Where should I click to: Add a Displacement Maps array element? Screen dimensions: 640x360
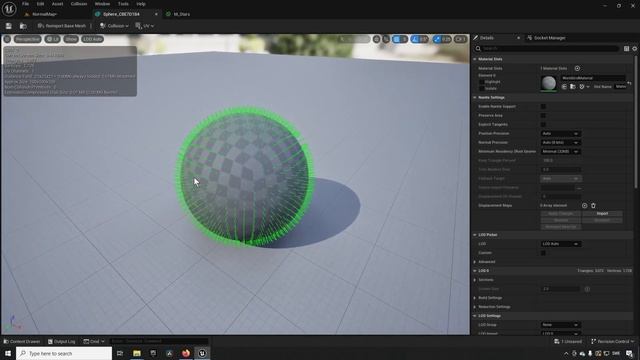584,205
